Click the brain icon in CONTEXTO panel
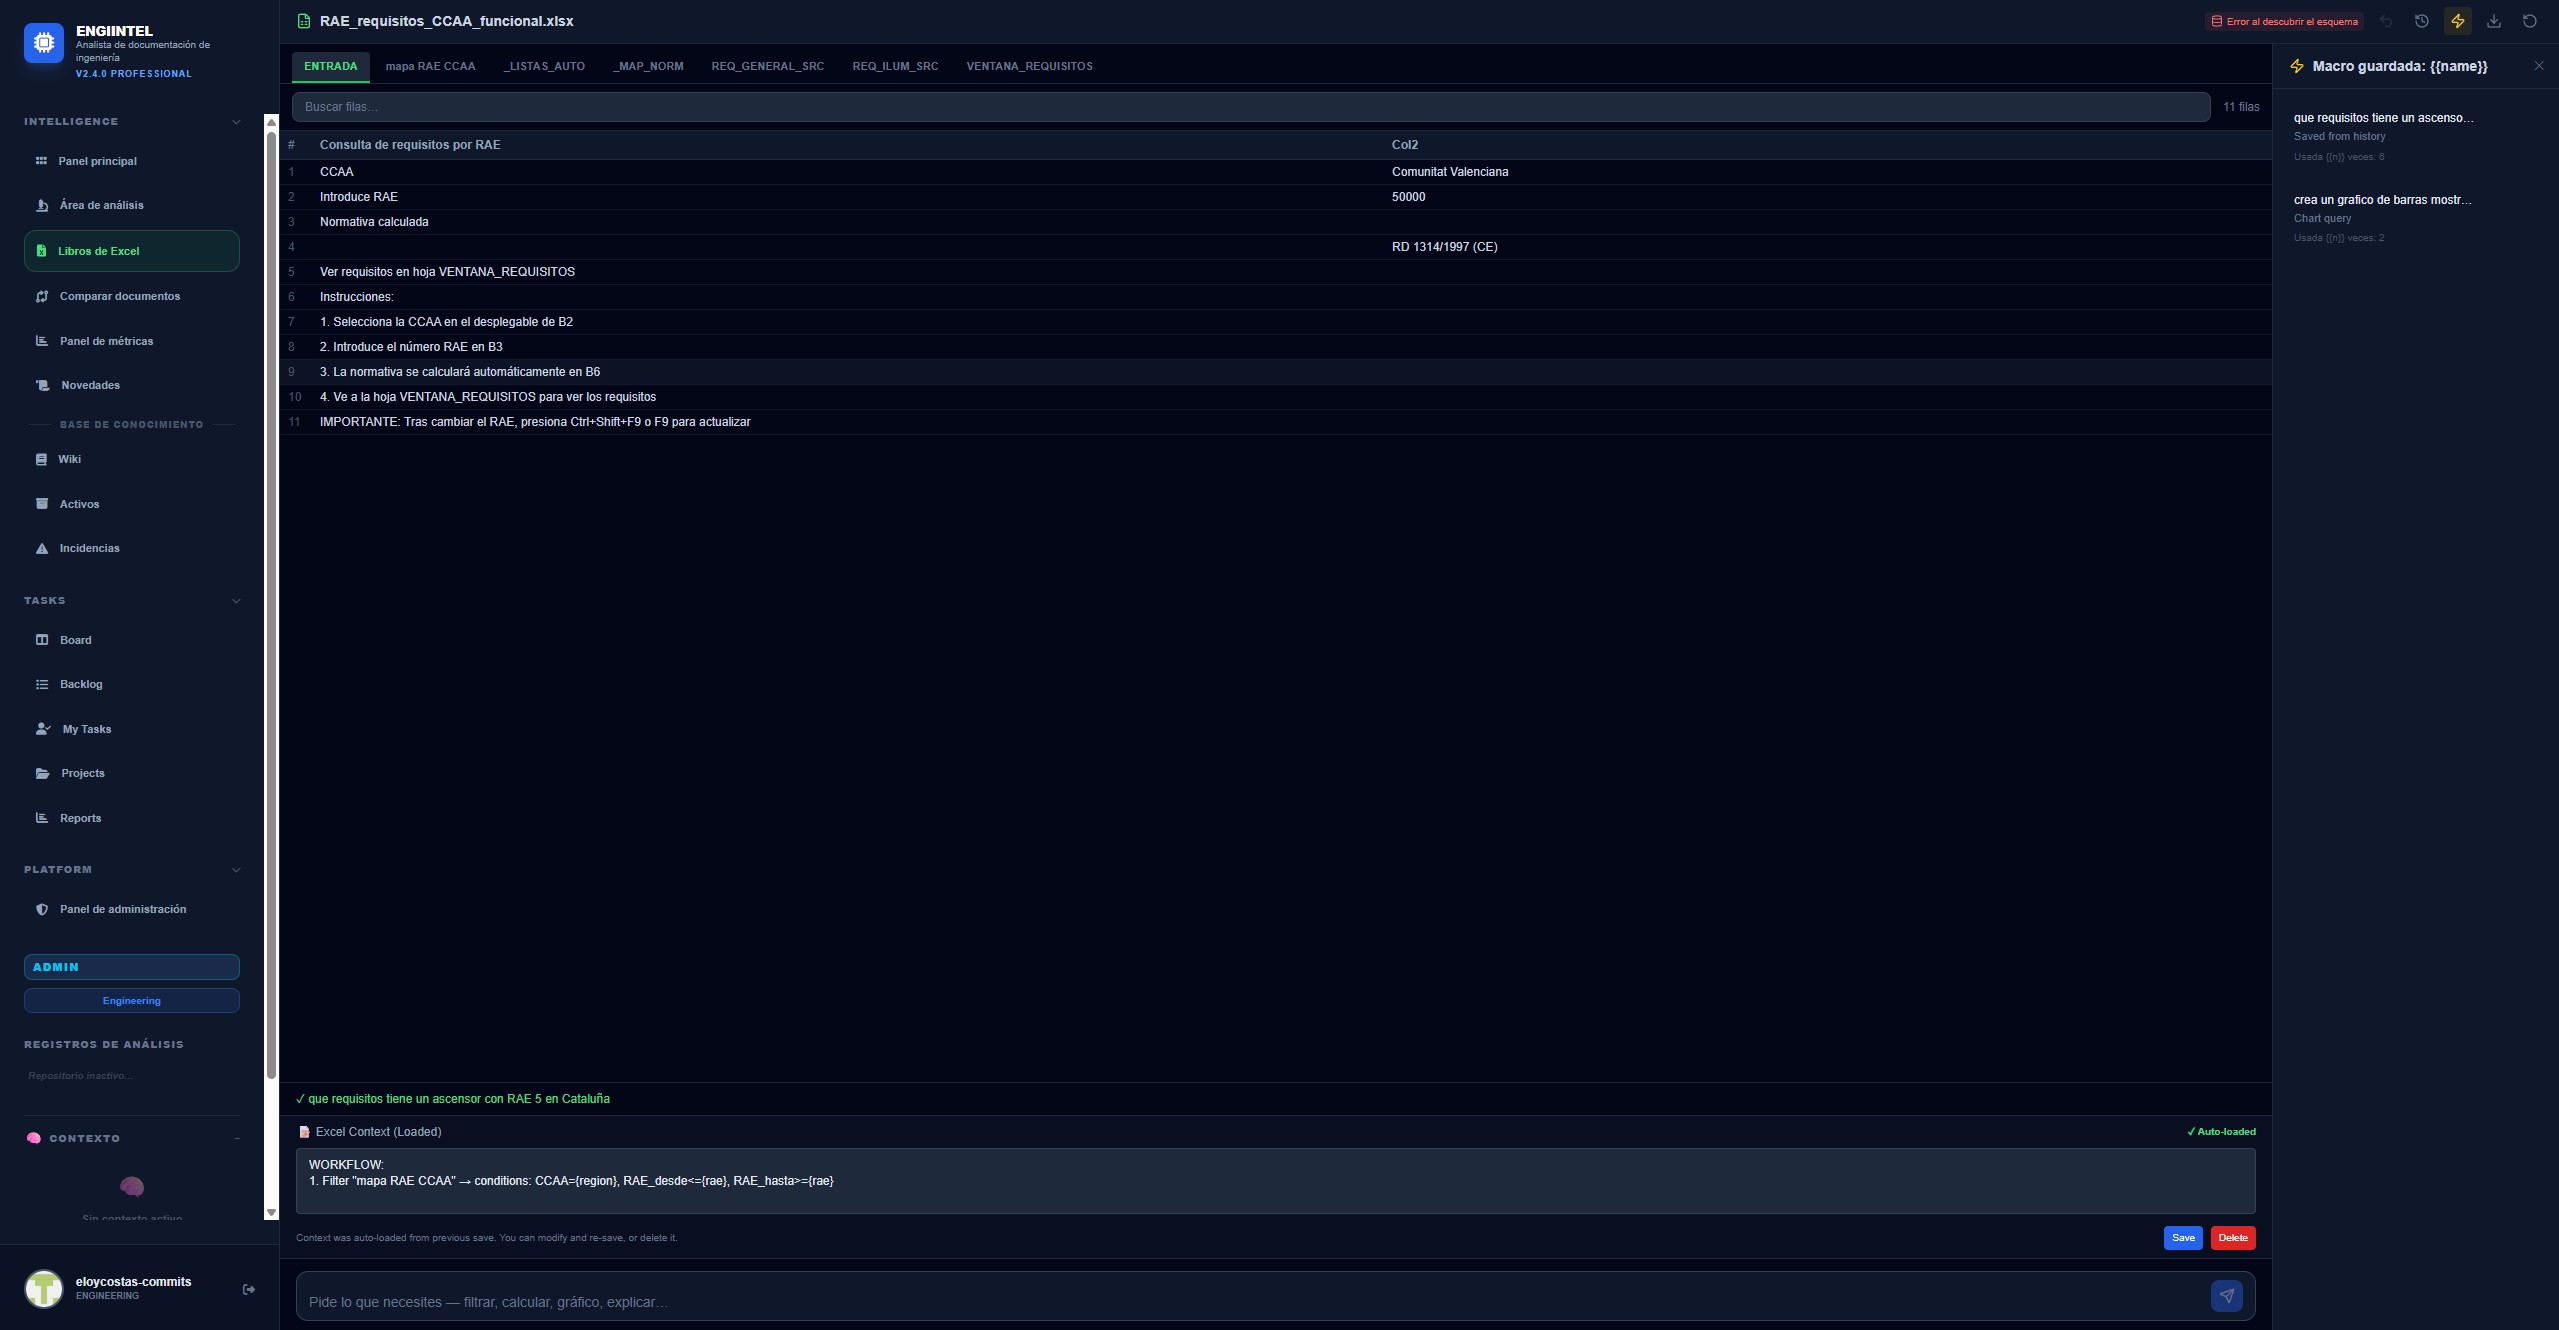 (x=132, y=1186)
